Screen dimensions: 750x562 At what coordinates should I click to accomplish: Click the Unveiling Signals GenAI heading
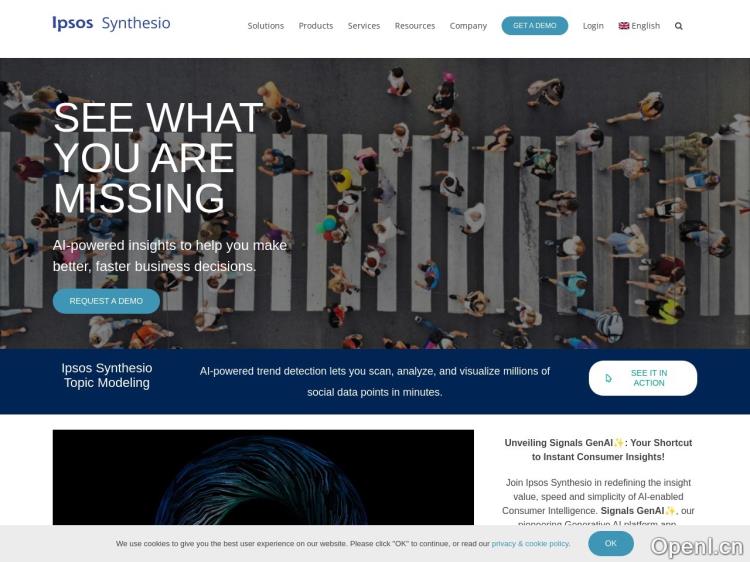[x=598, y=450]
